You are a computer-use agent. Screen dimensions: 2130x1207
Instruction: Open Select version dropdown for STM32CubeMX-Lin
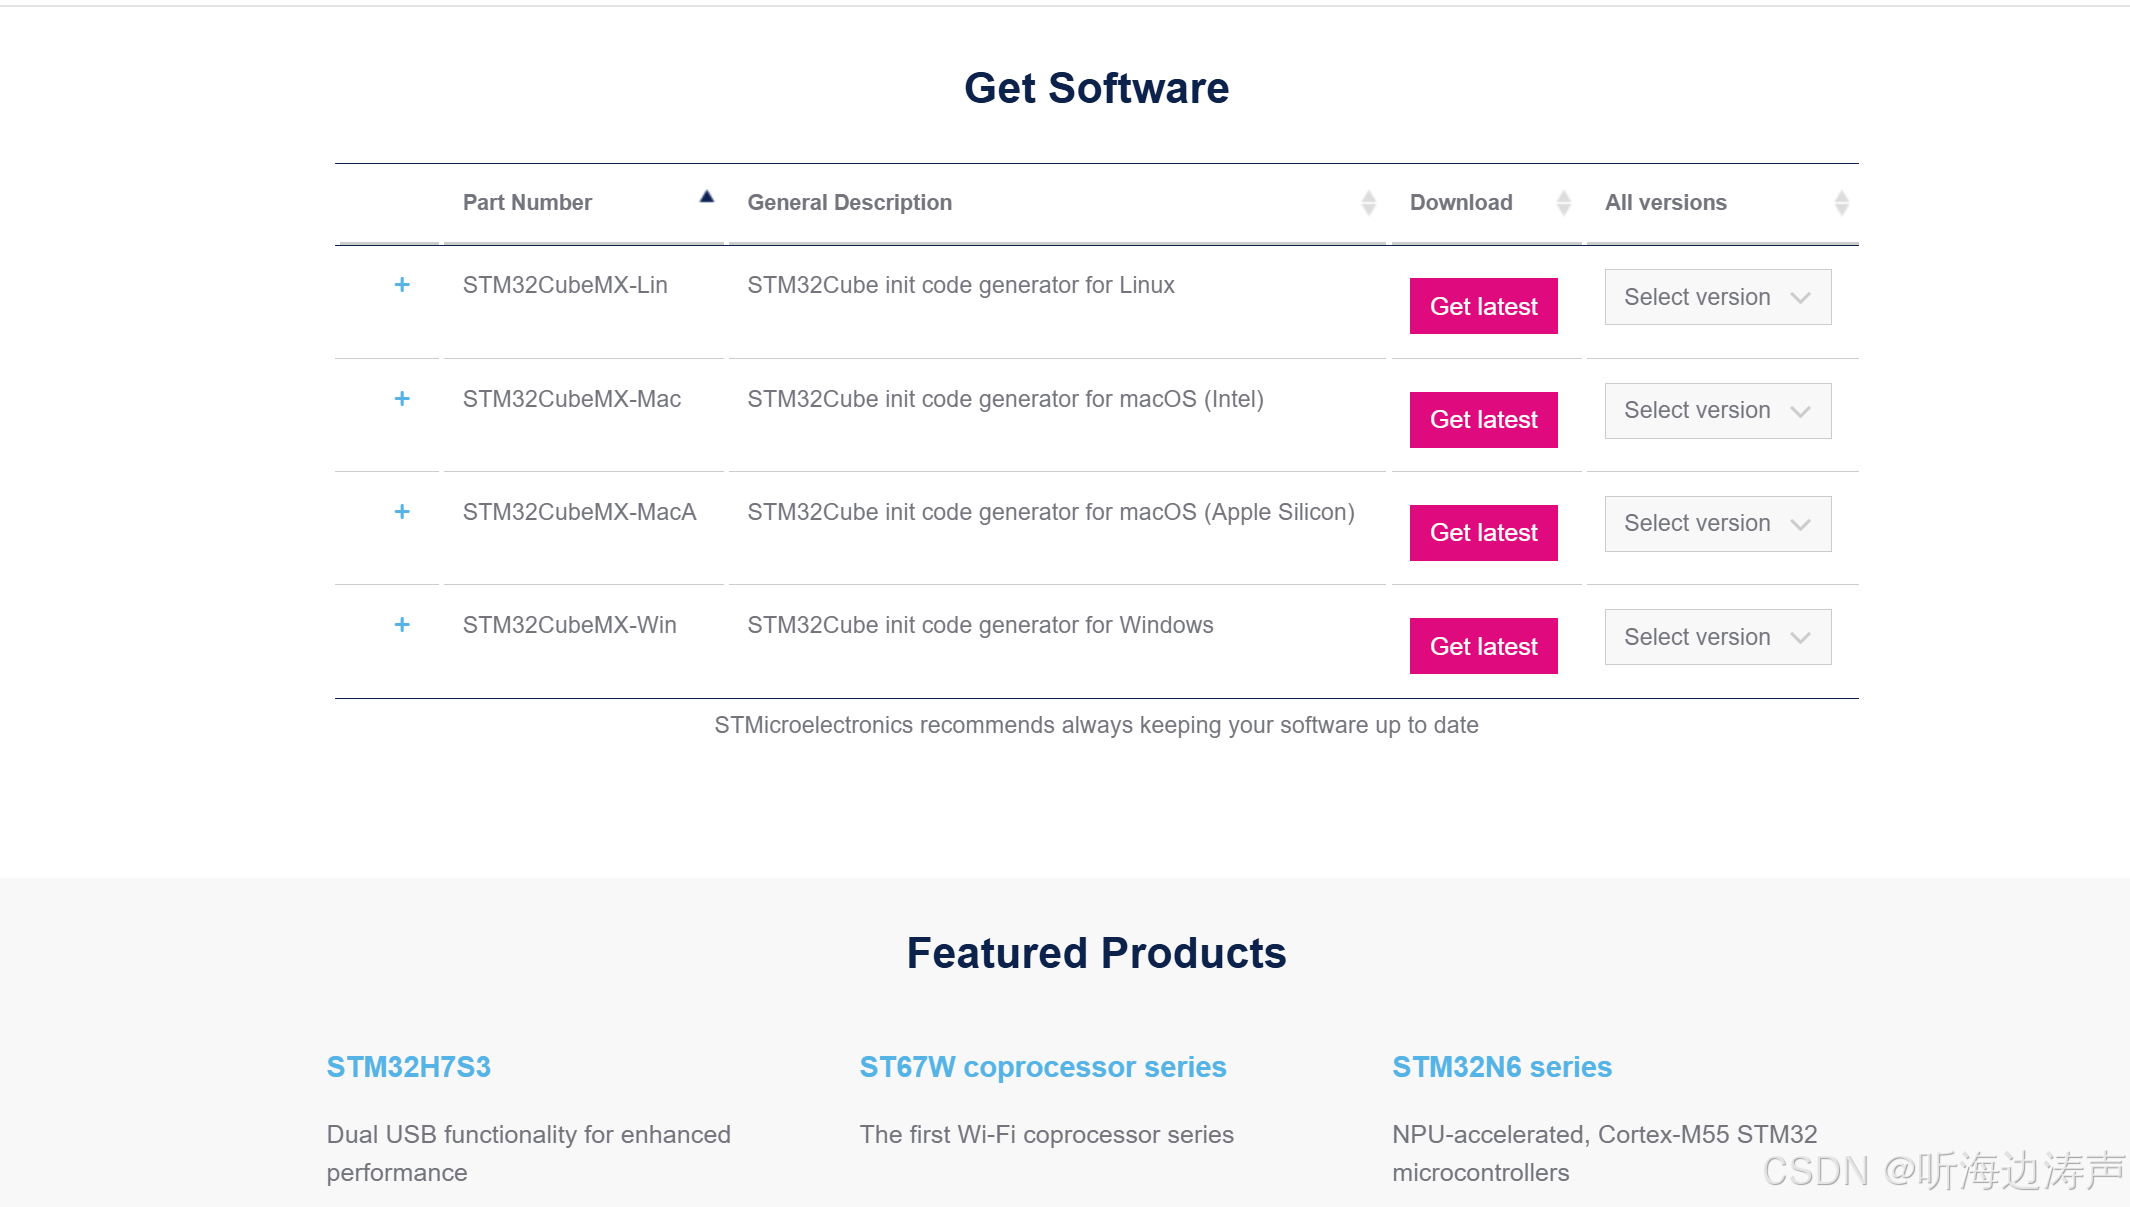tap(1718, 297)
